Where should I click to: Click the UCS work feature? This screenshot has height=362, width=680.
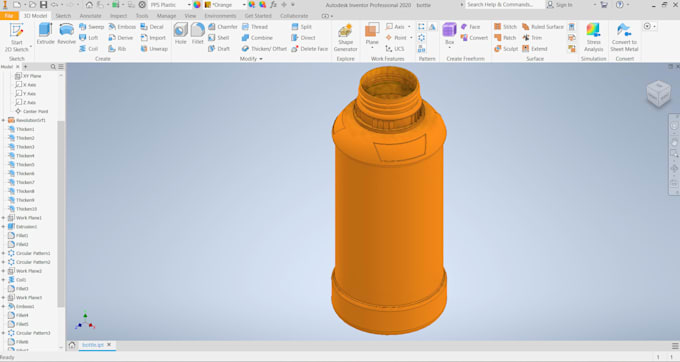(x=395, y=49)
